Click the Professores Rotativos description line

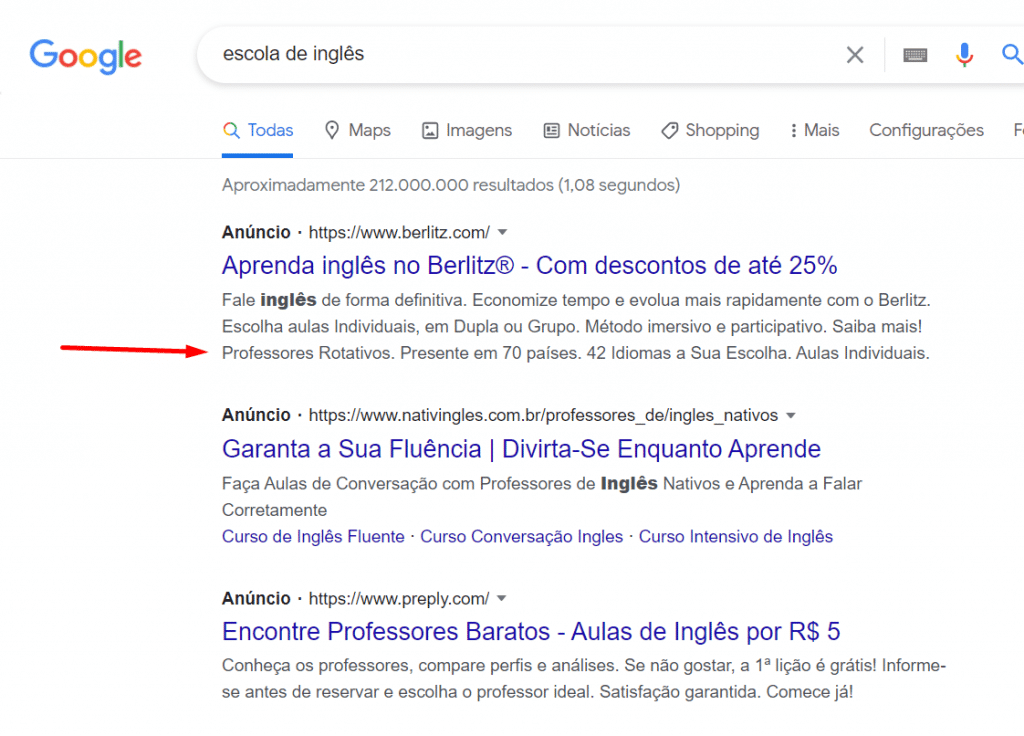click(x=575, y=353)
